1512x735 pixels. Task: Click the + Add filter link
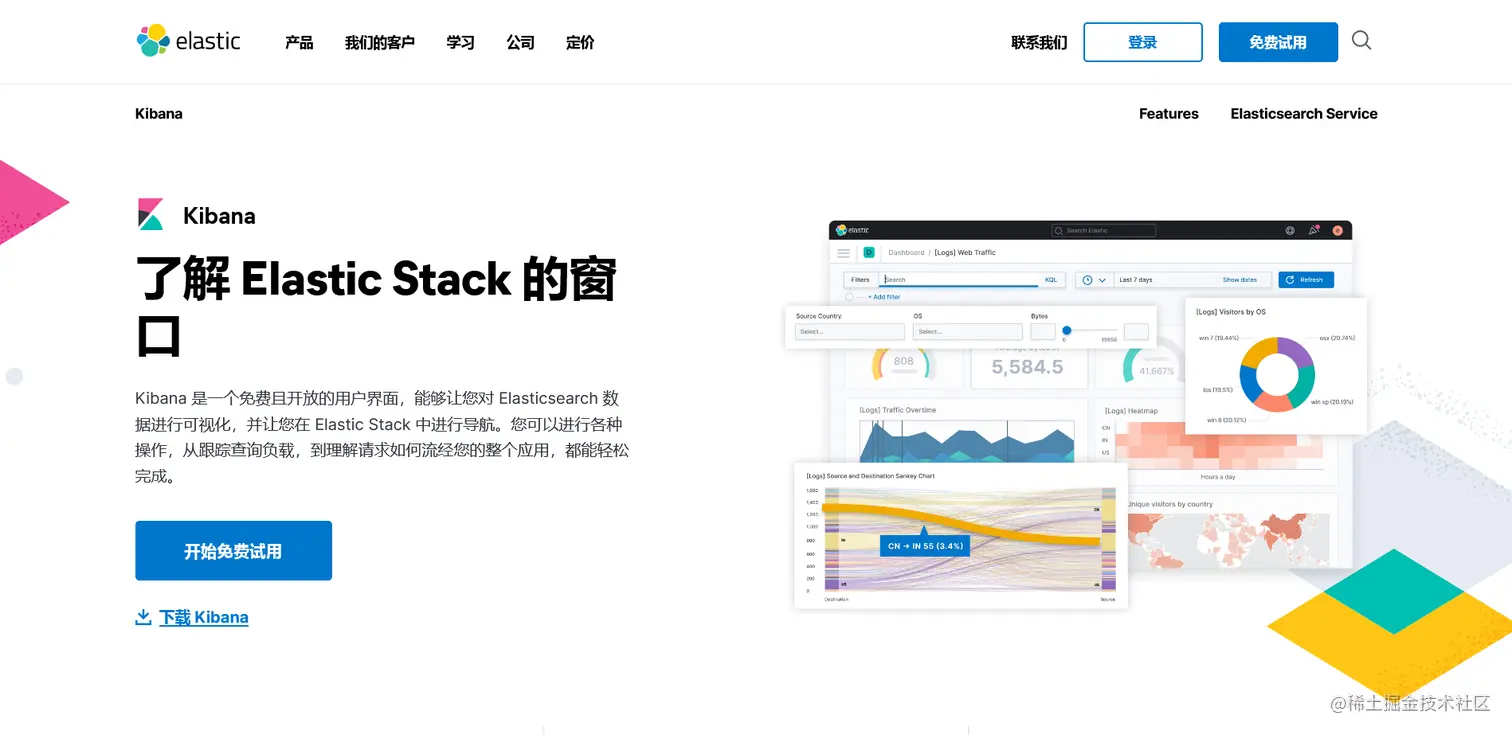point(883,297)
